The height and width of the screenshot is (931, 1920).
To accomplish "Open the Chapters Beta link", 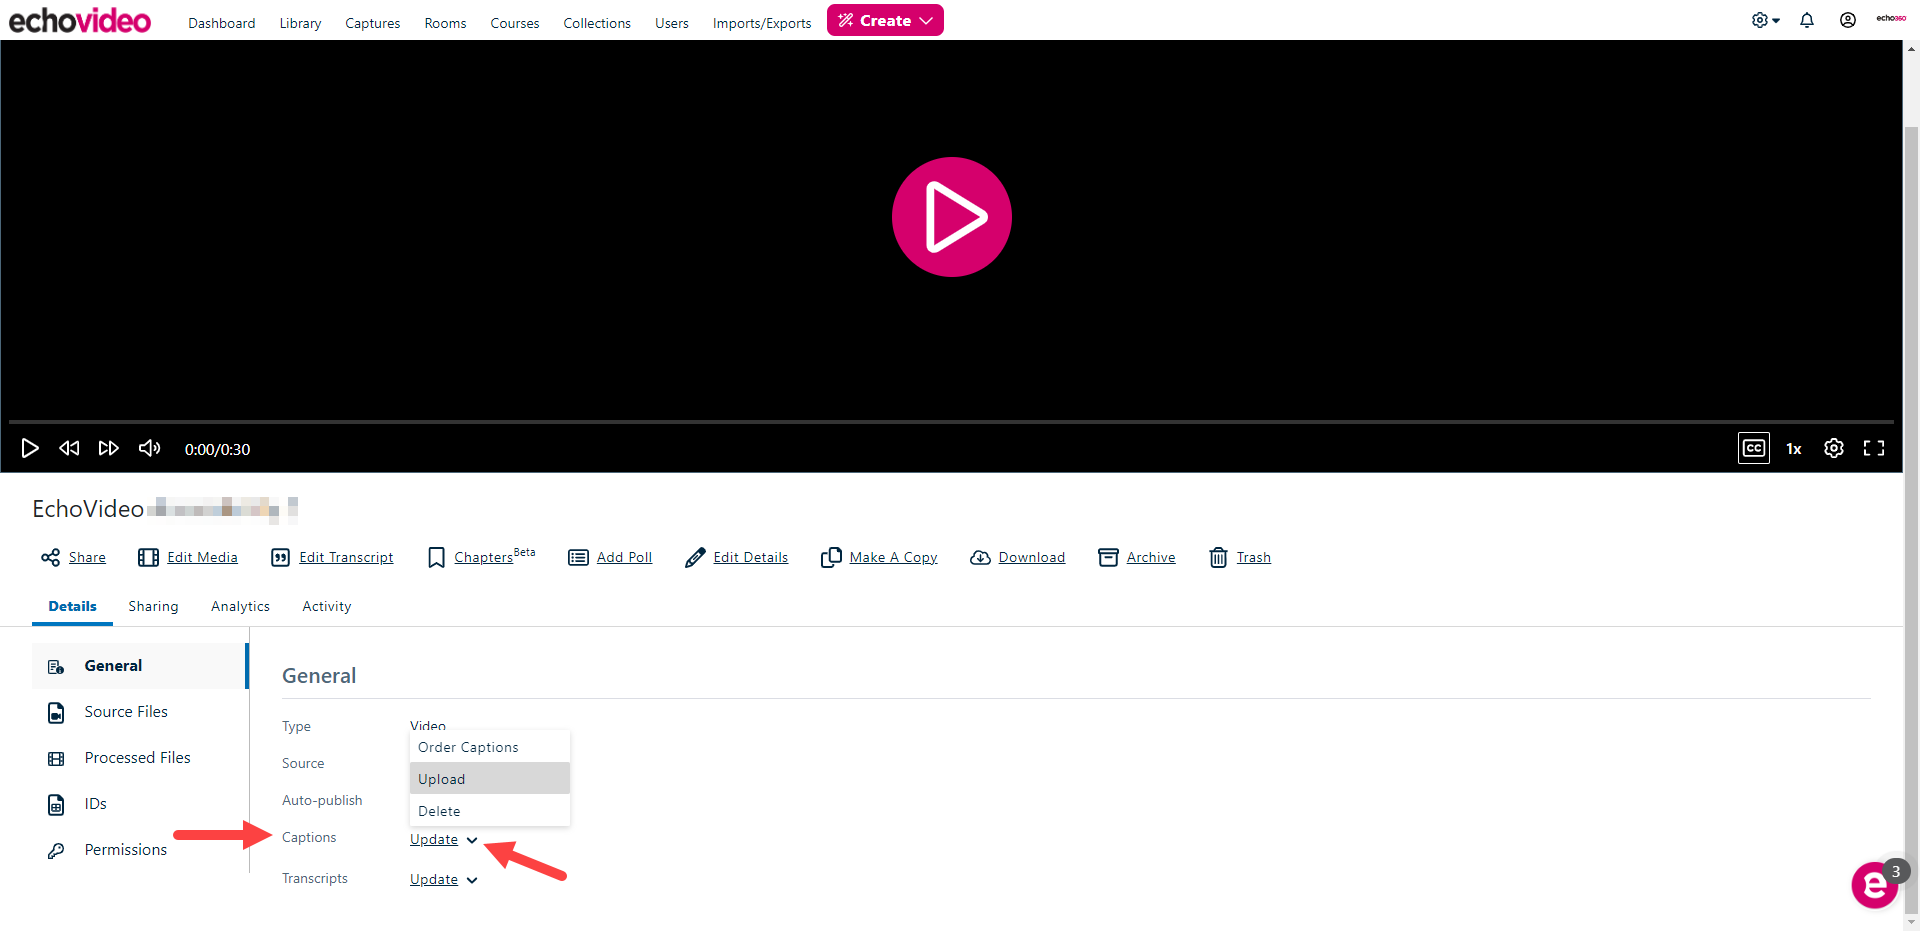I will point(494,556).
